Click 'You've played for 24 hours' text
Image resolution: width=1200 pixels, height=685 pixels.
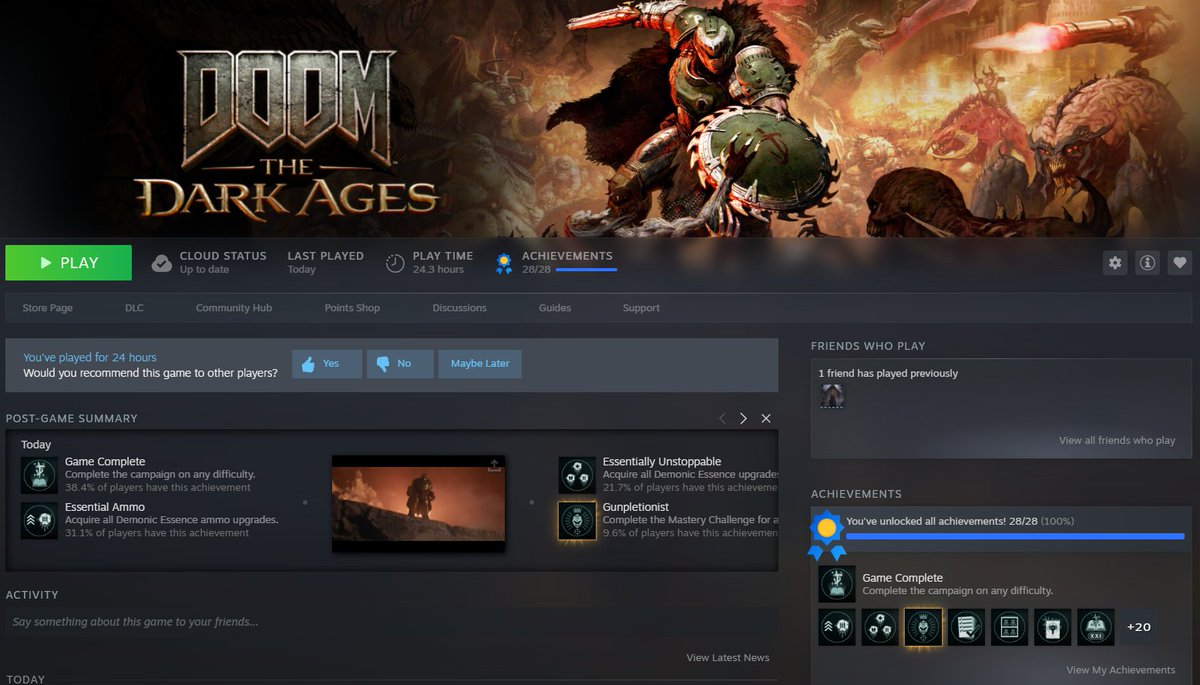(x=90, y=357)
